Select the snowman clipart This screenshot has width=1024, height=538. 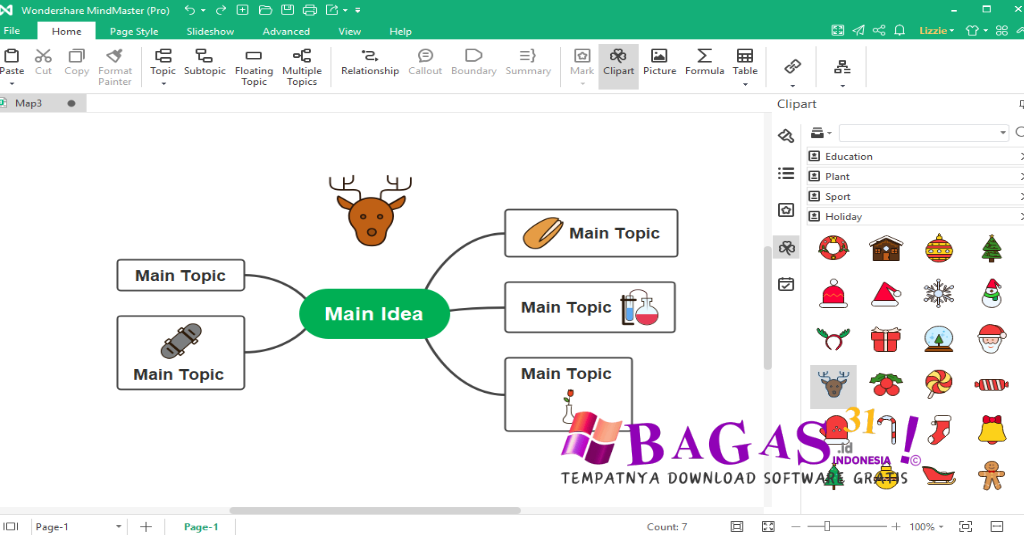991,293
